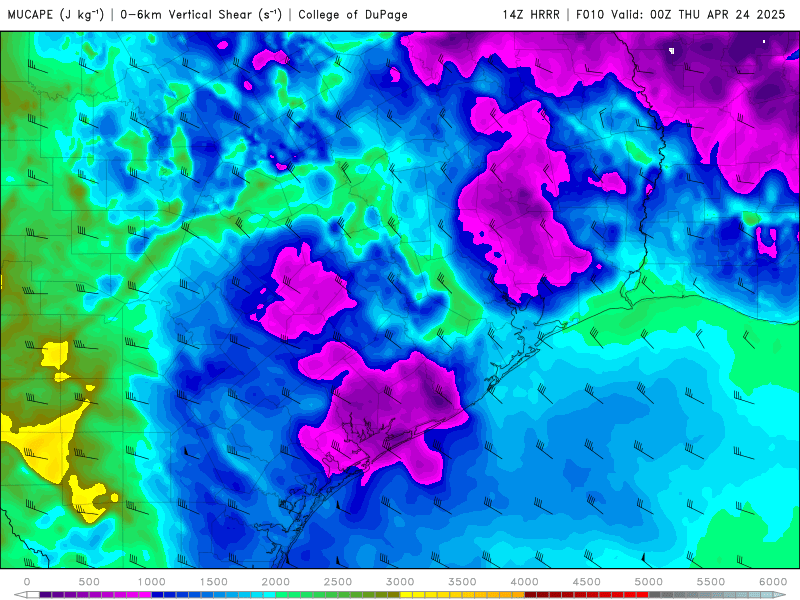Viewport: 800px width, 600px height.
Task: Click the left arrow end of the color bar
Action: pyautogui.click(x=20, y=595)
